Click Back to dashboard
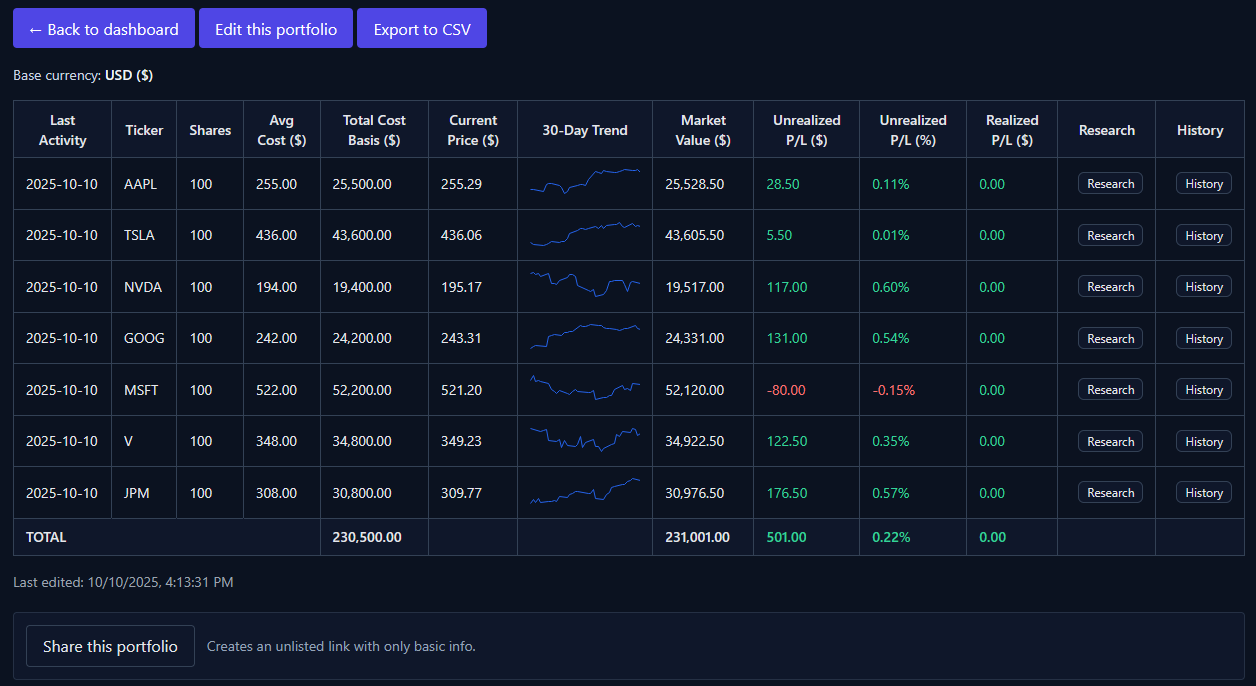The width and height of the screenshot is (1256, 686). tap(103, 28)
